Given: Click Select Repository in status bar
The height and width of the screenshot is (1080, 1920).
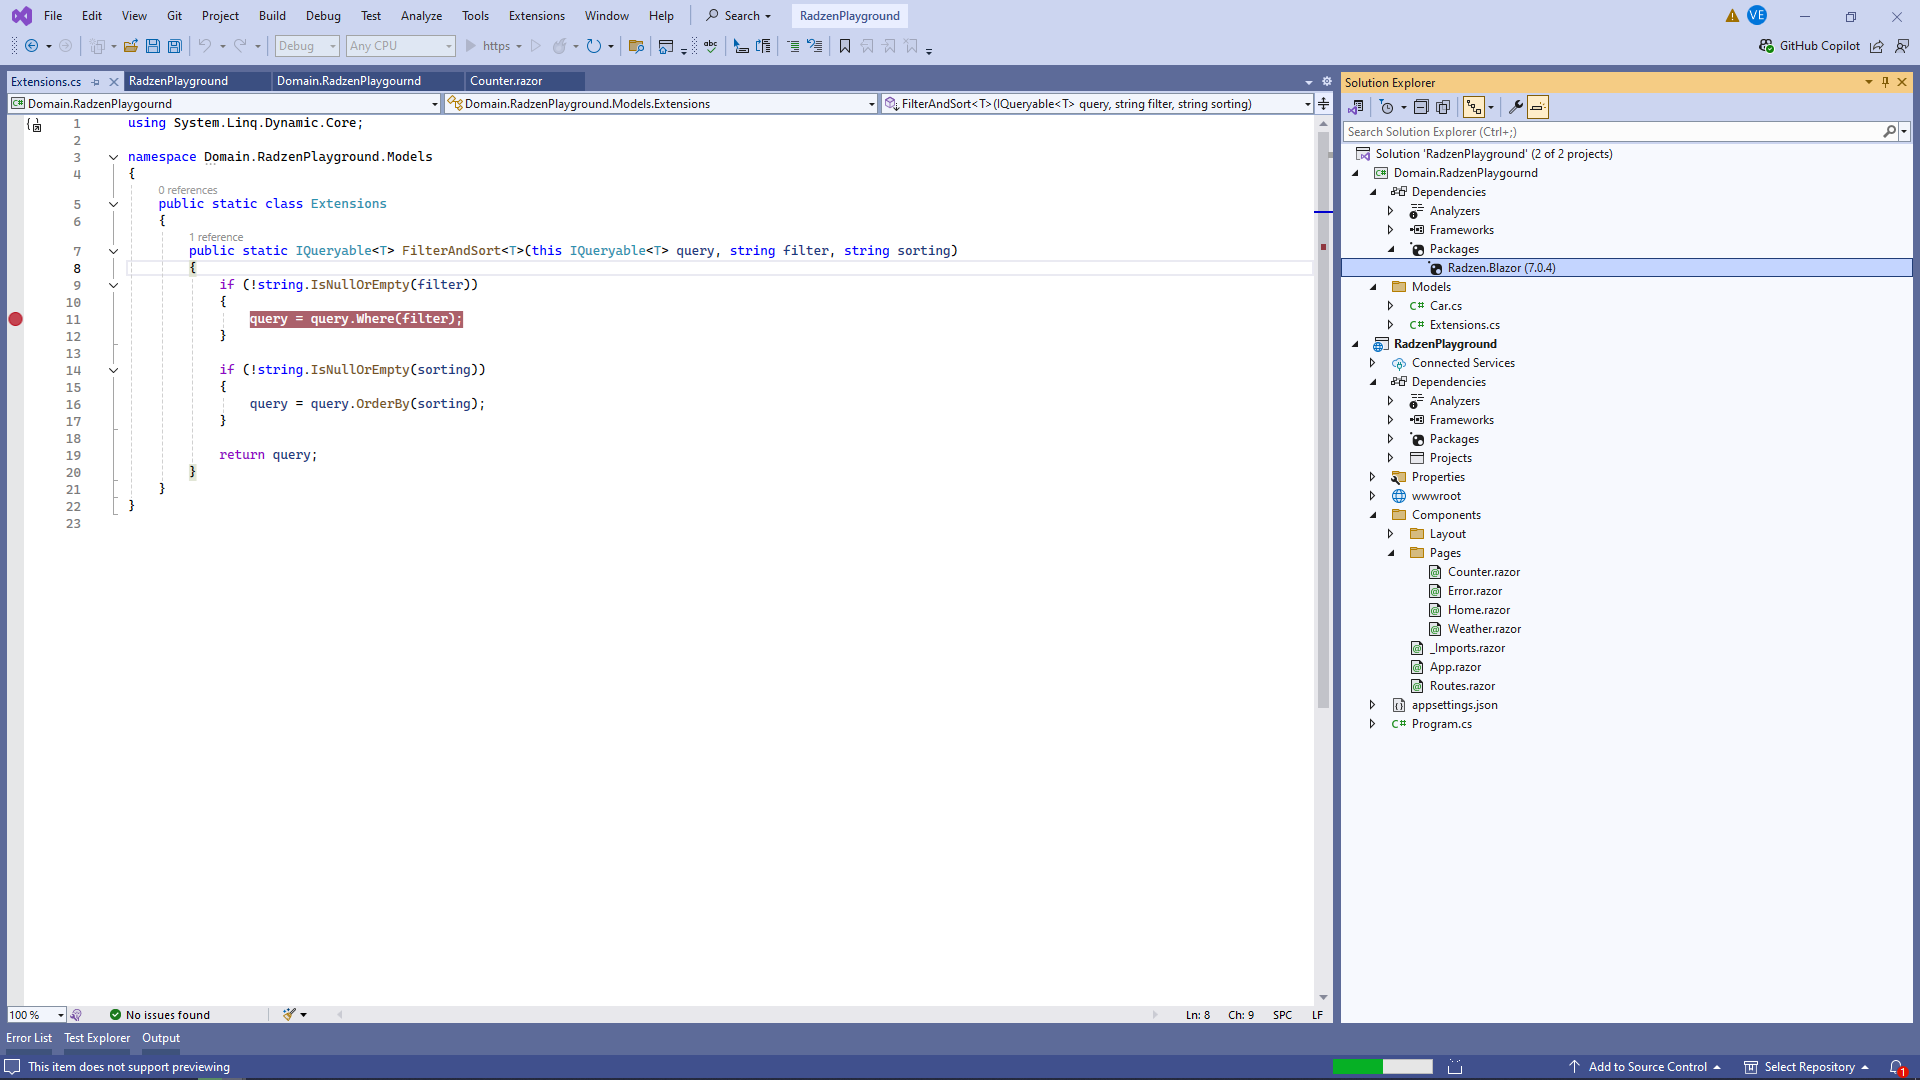Looking at the screenshot, I should click(1807, 1067).
